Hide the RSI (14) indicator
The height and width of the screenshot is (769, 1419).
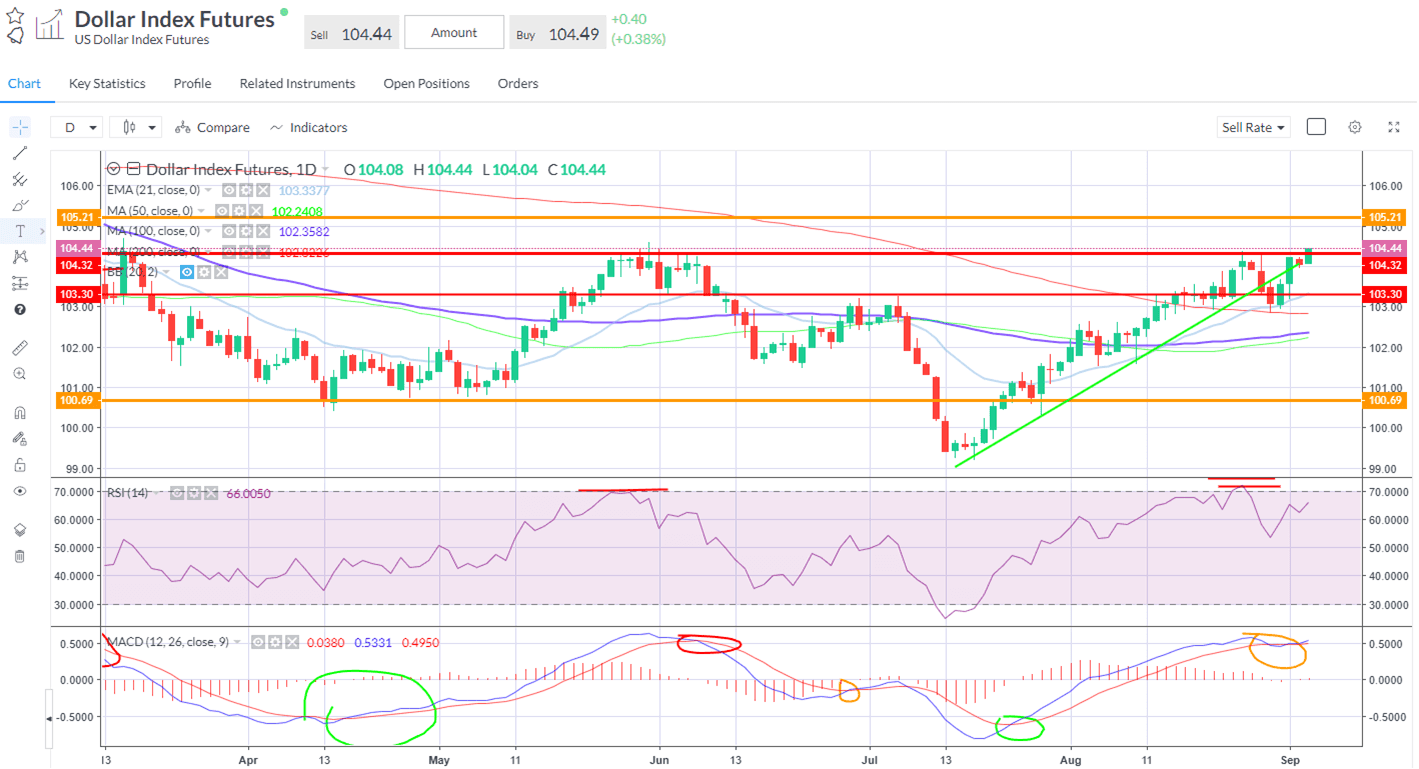pos(177,493)
